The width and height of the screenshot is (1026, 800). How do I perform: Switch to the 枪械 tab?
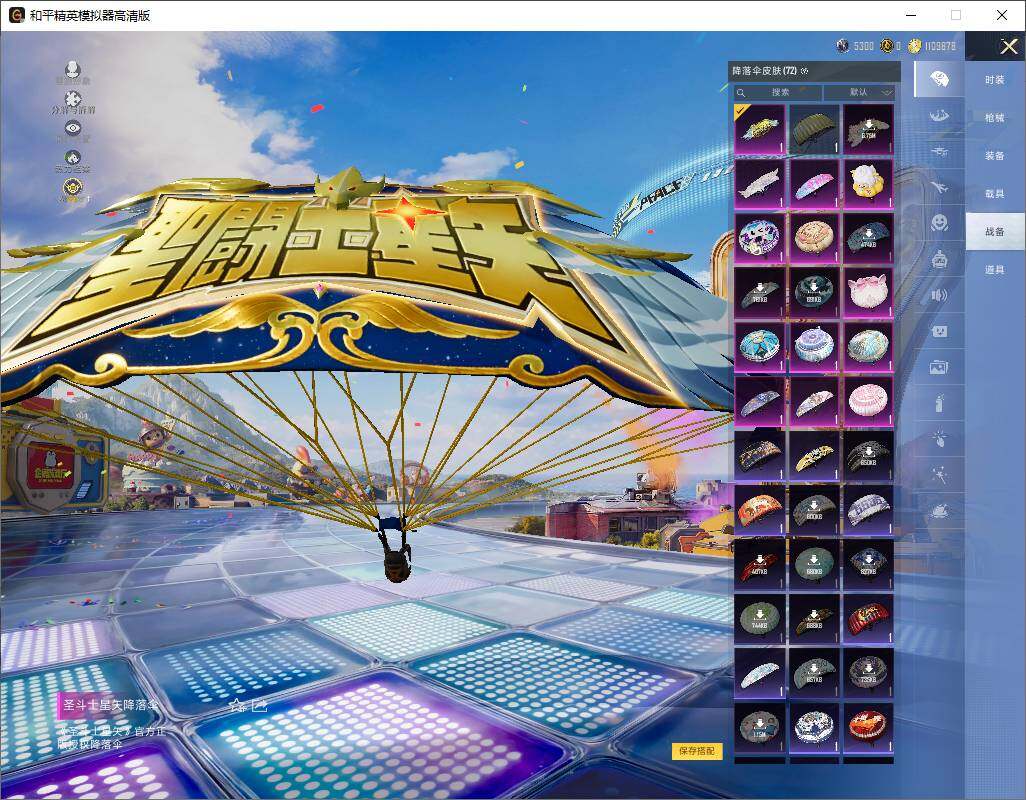[x=995, y=118]
